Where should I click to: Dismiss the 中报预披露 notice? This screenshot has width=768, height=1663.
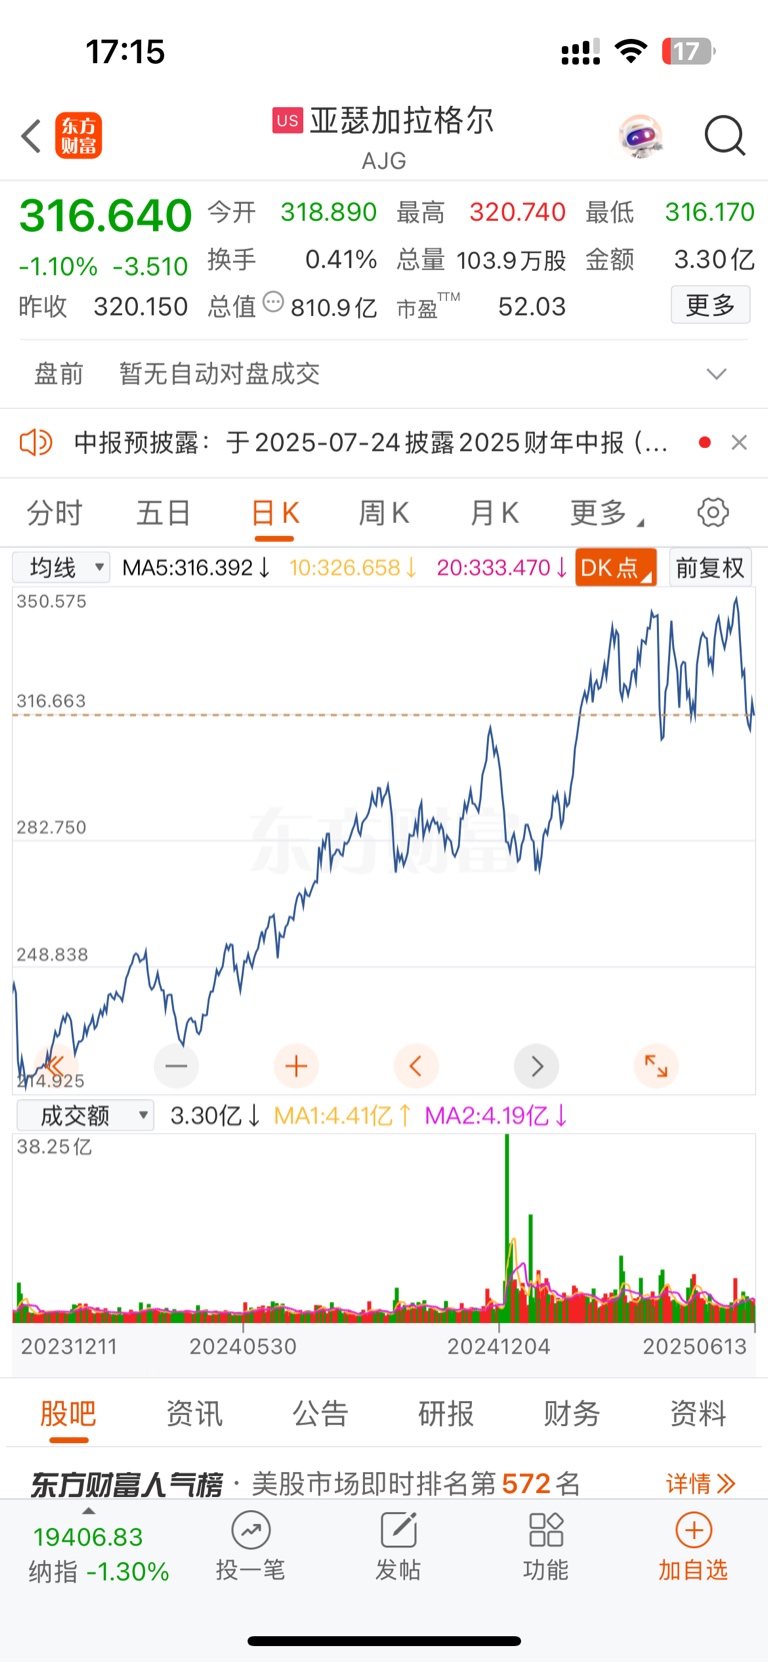(739, 442)
